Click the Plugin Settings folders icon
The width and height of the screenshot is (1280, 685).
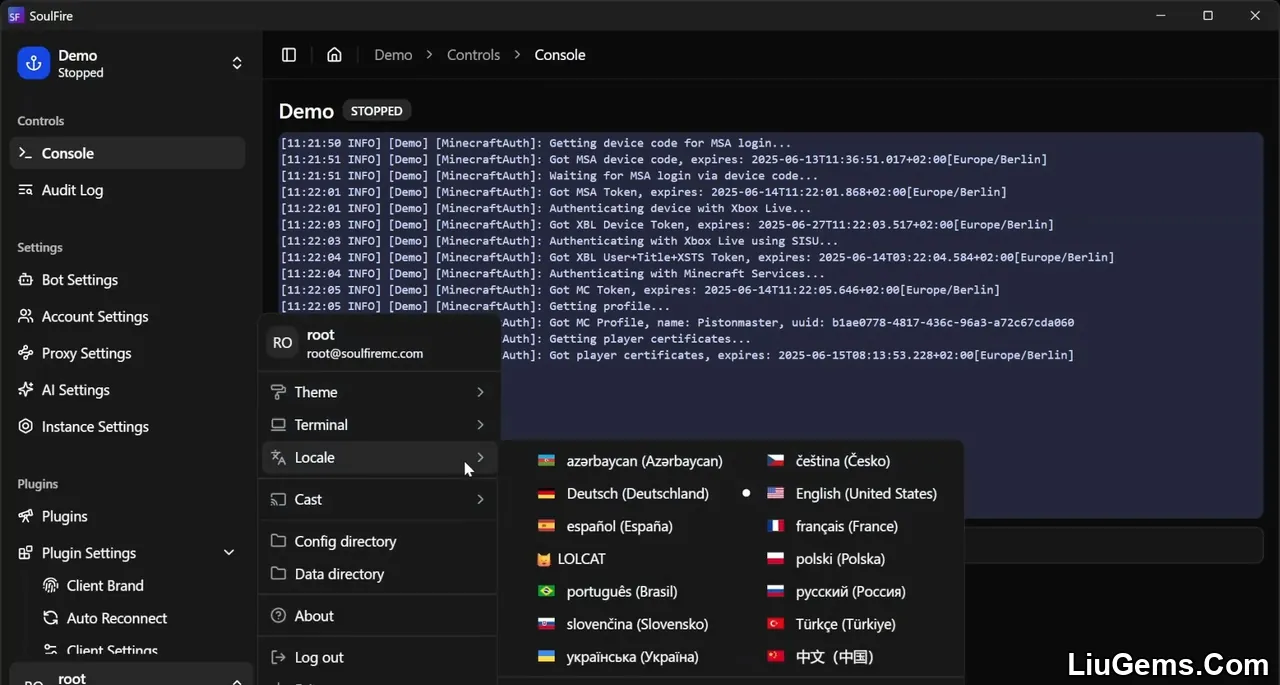(x=26, y=553)
